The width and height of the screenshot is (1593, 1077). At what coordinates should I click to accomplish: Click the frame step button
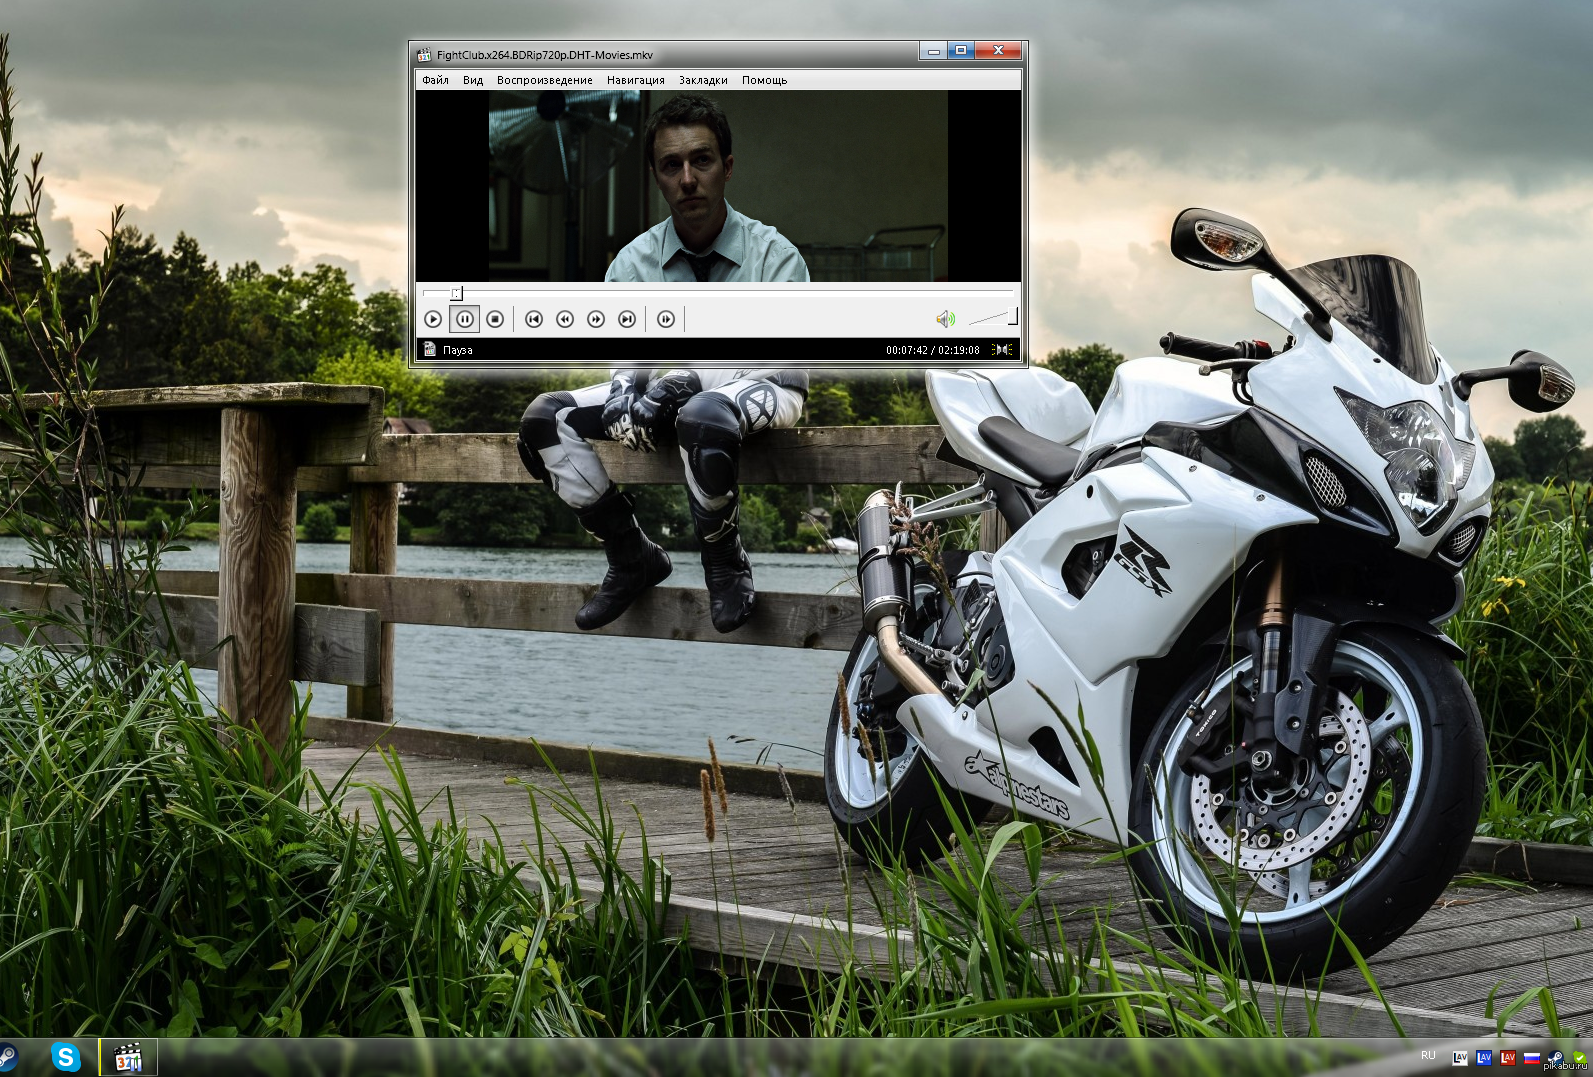click(666, 319)
